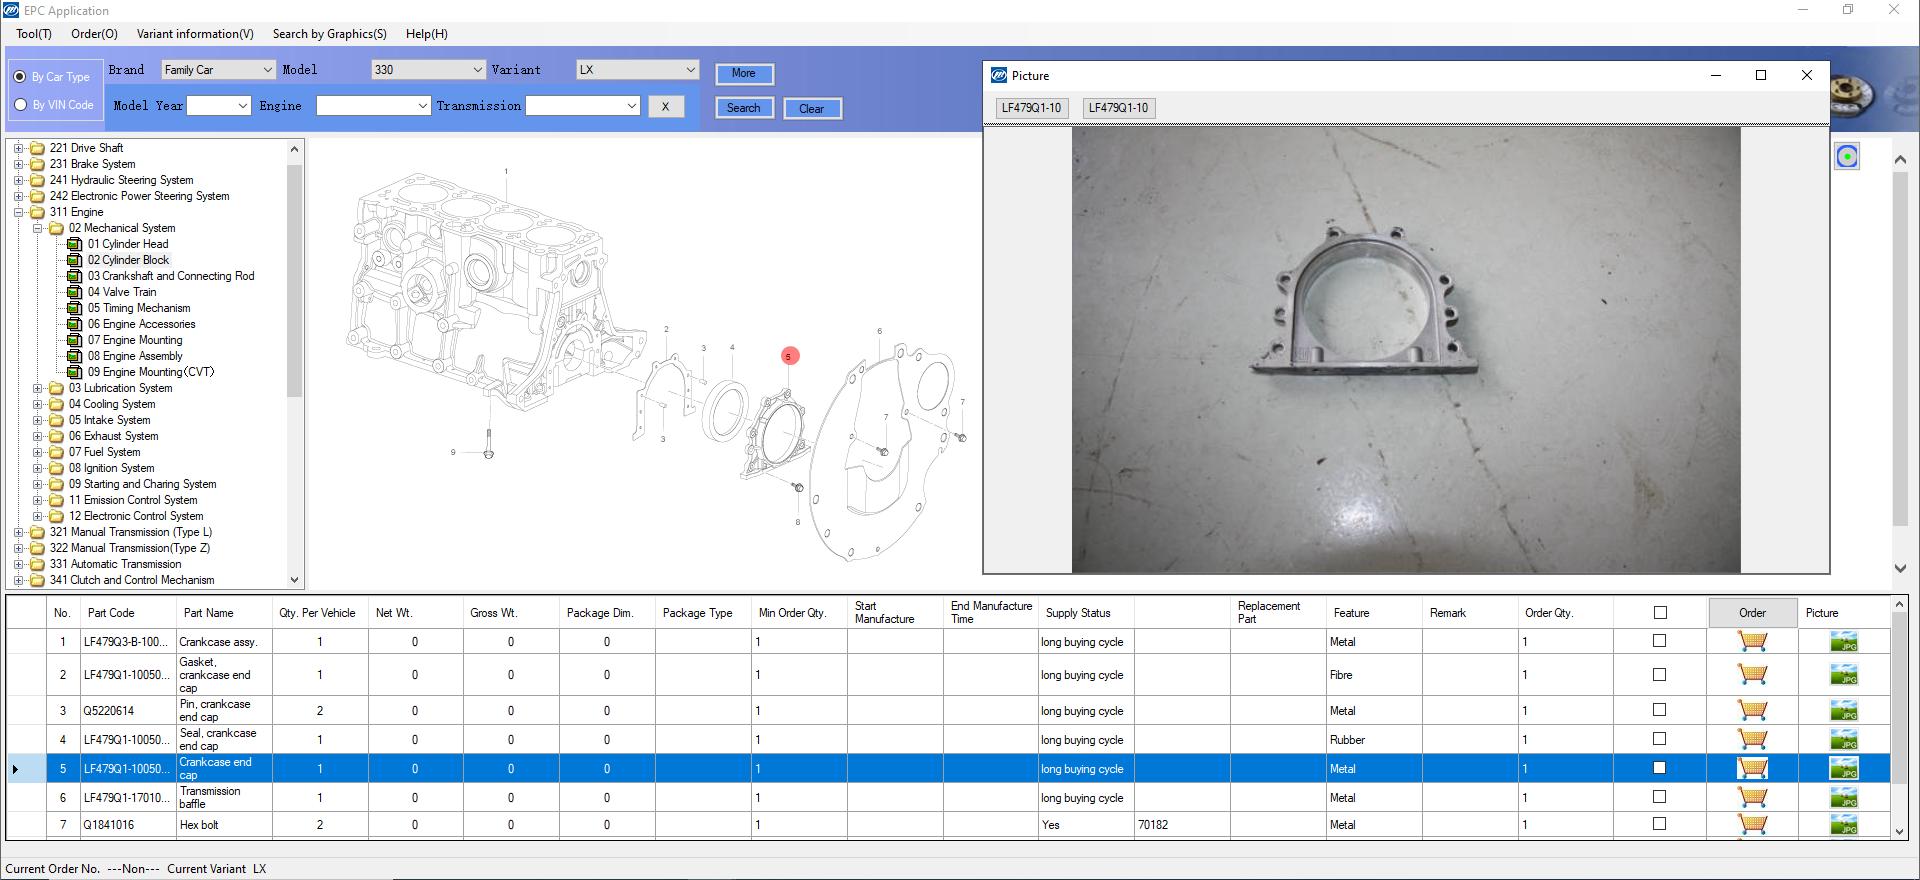Viewport: 1920px width, 880px height.
Task: Check the header select-all checkbox in parts table
Action: (x=1660, y=613)
